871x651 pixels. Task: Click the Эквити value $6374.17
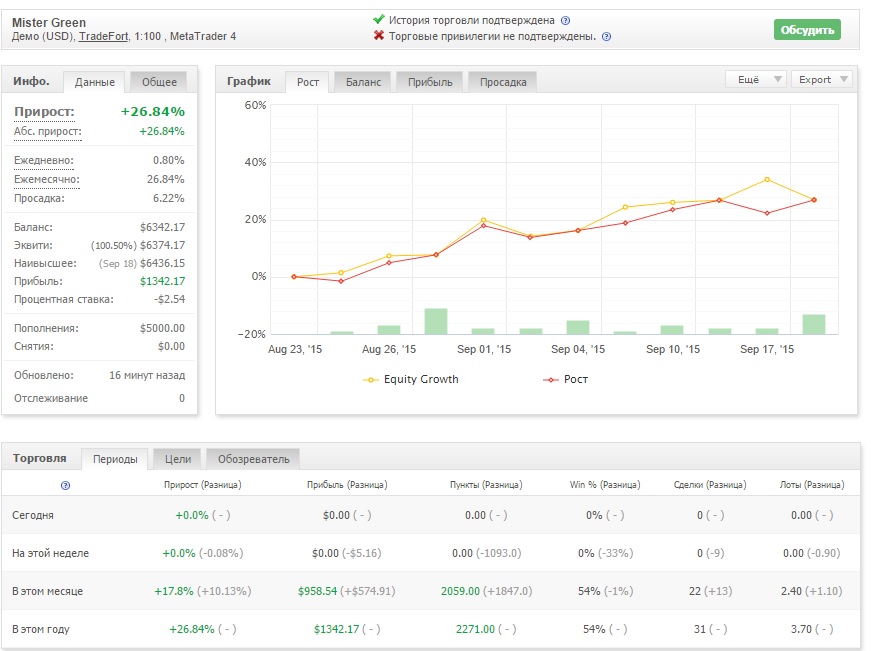click(162, 245)
